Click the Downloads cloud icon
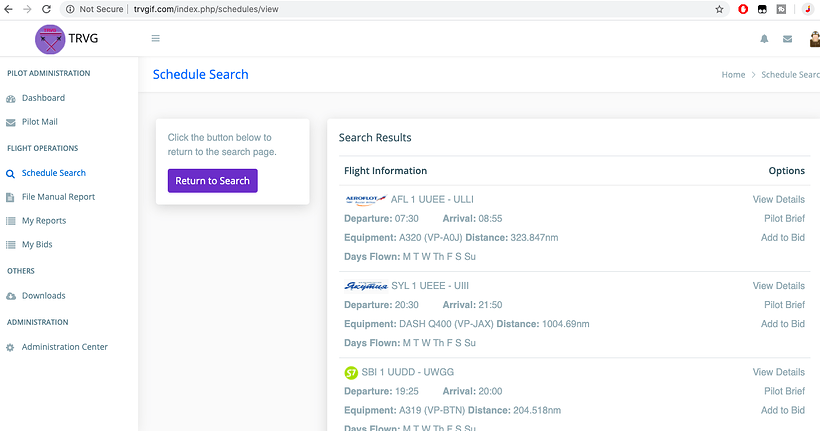820x431 pixels. 10,296
